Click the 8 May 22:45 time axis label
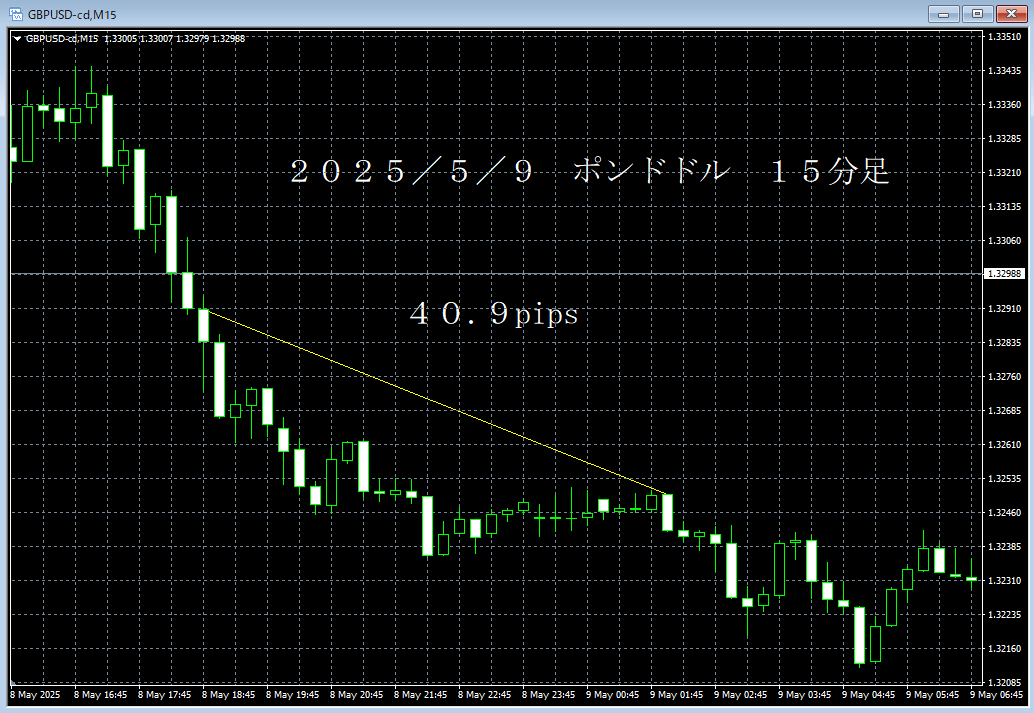 click(x=484, y=695)
